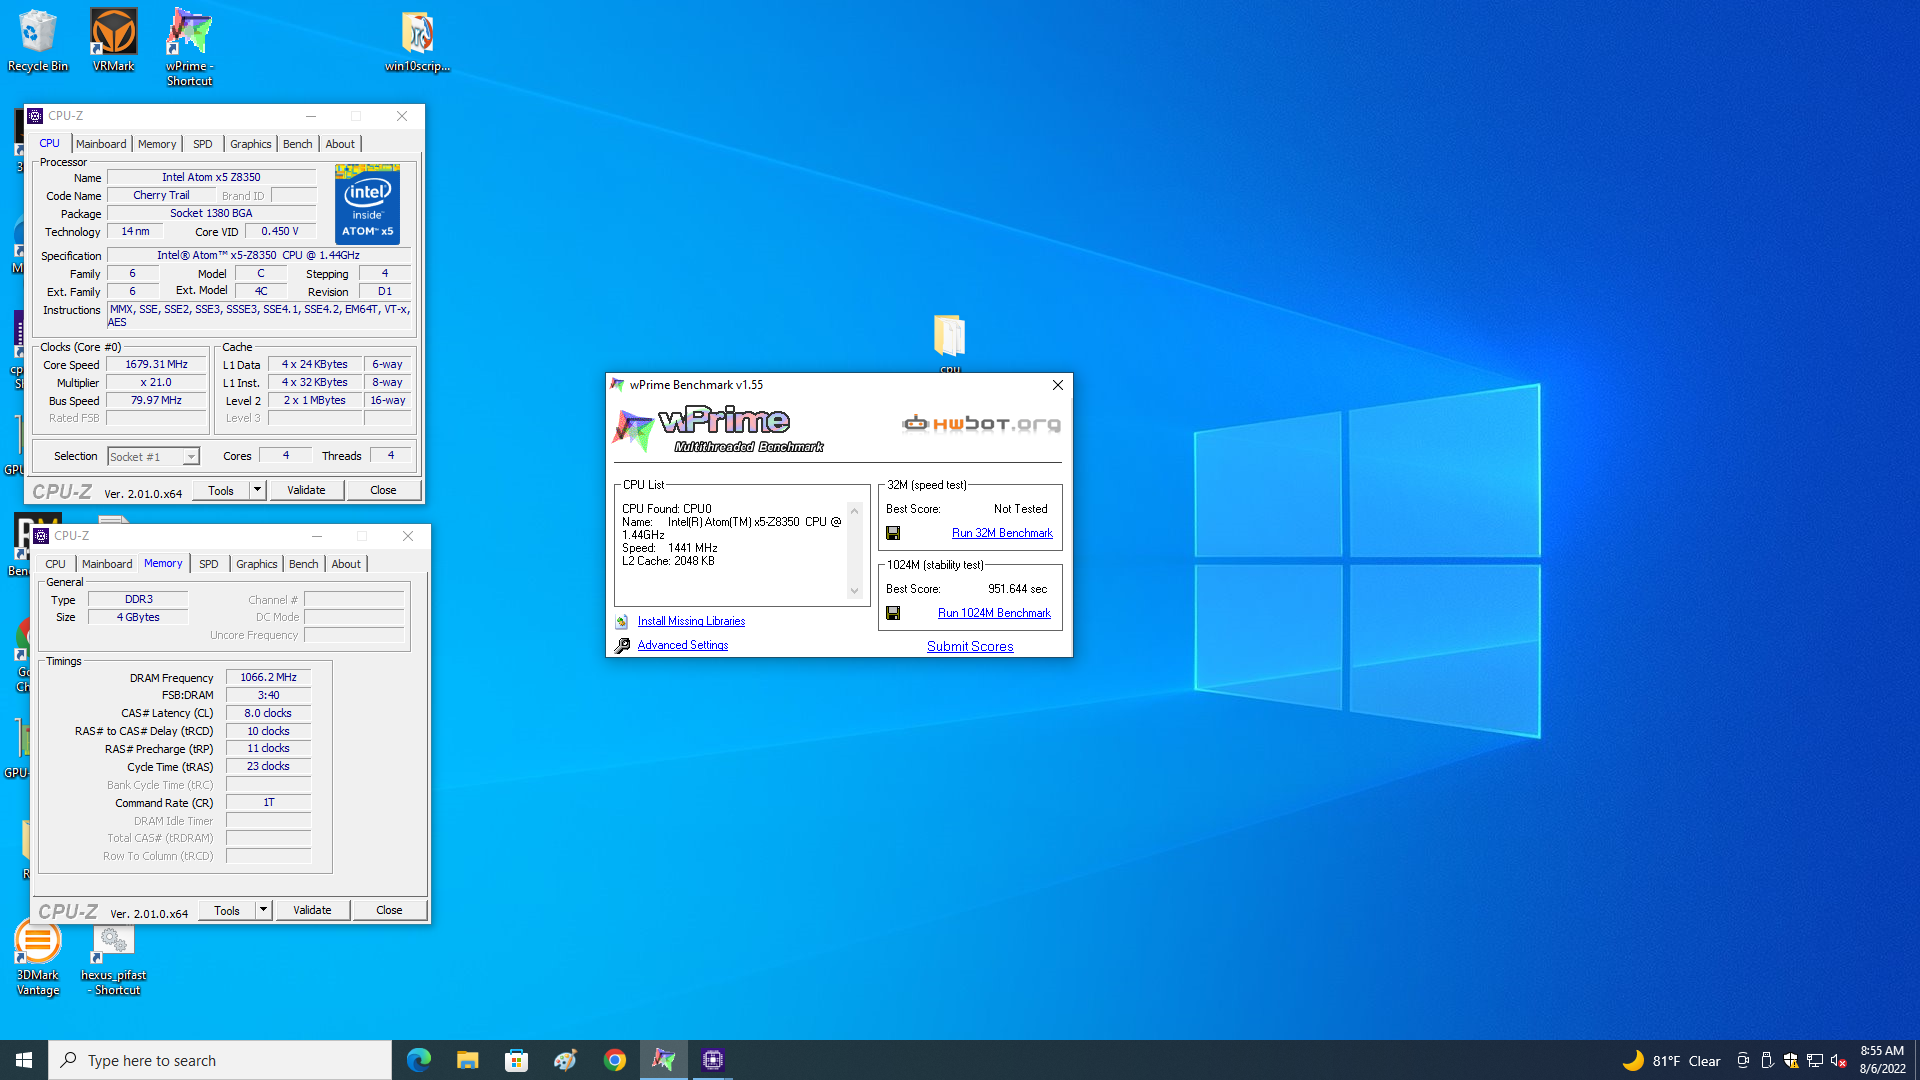Click Validate in top CPU-Z window
This screenshot has height=1080, width=1920.
[x=306, y=490]
